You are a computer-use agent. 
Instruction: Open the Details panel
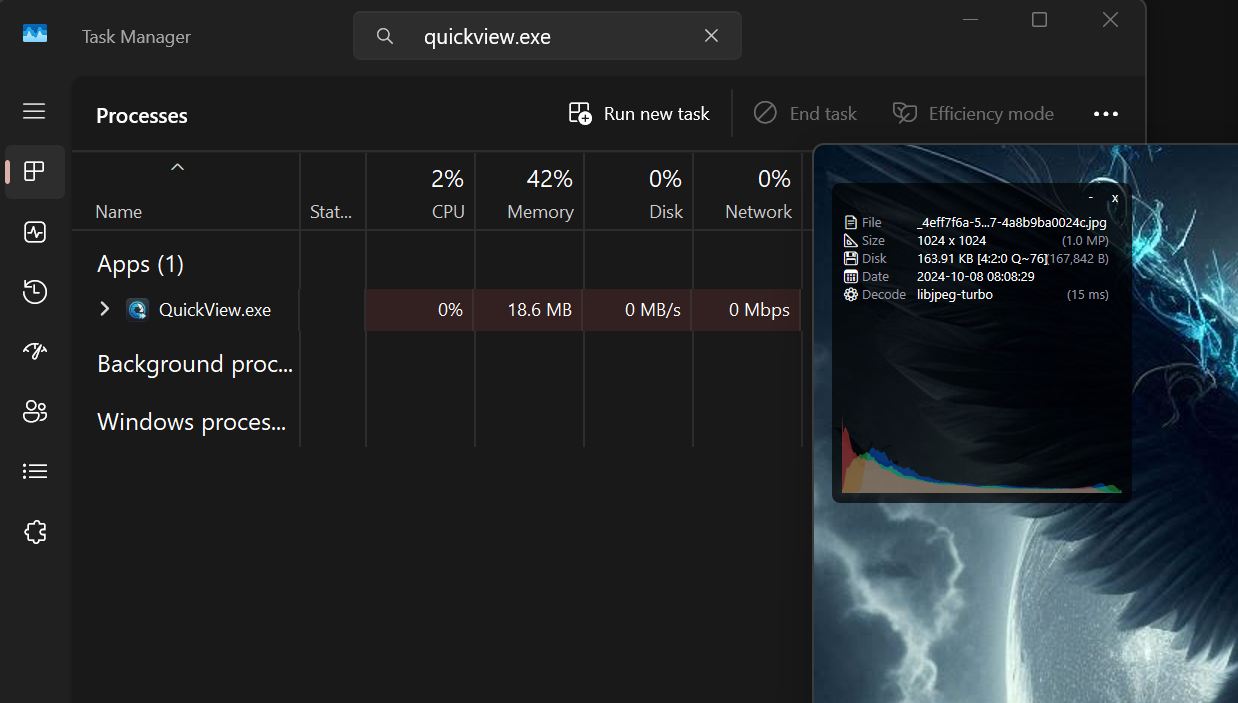[x=34, y=471]
